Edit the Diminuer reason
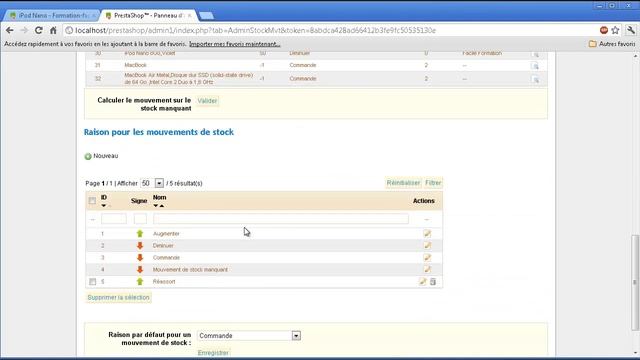 [x=427, y=245]
